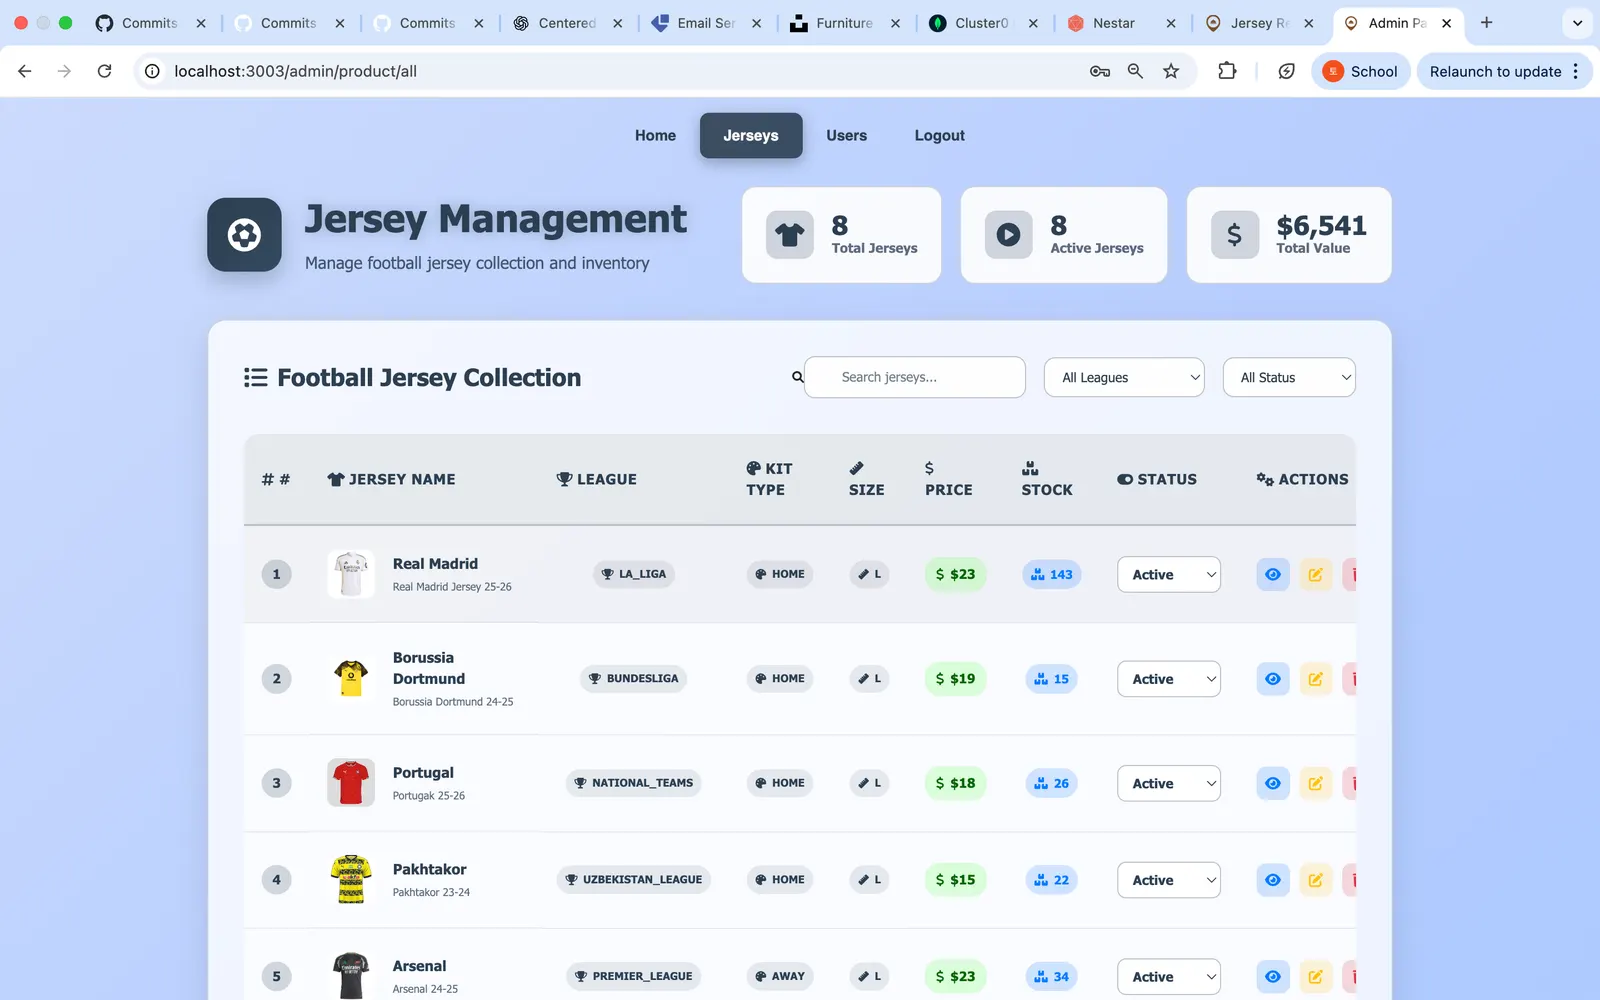Viewport: 1600px width, 1000px height.
Task: Open the School profile button
Action: coord(1360,71)
